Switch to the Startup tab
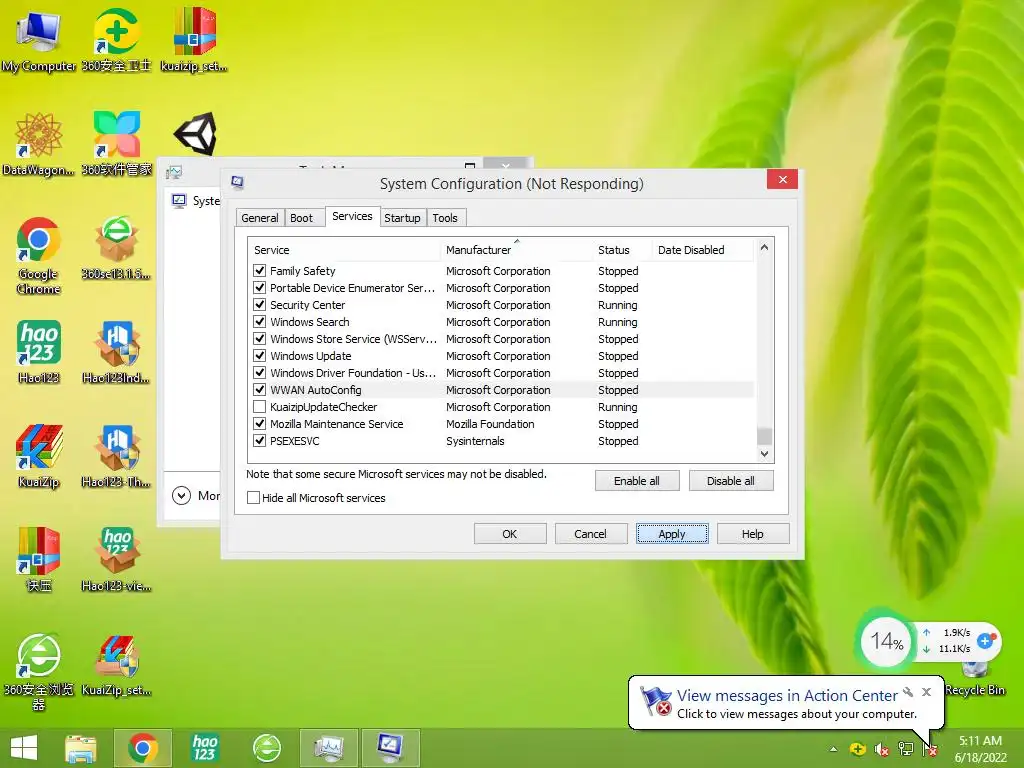Screen dimensions: 1024x768 point(402,218)
